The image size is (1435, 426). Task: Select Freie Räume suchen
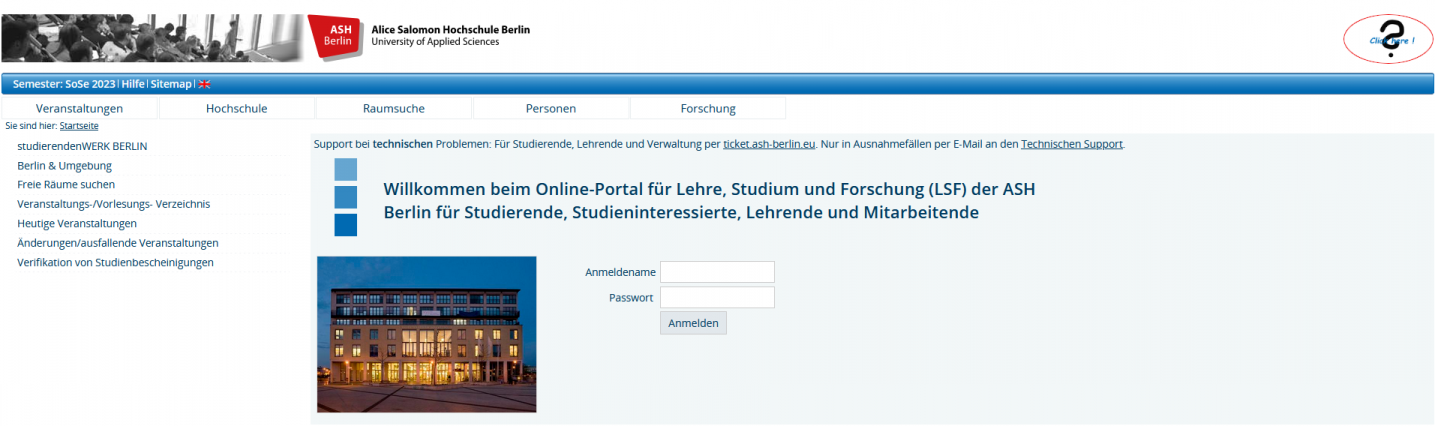pyautogui.click(x=66, y=185)
